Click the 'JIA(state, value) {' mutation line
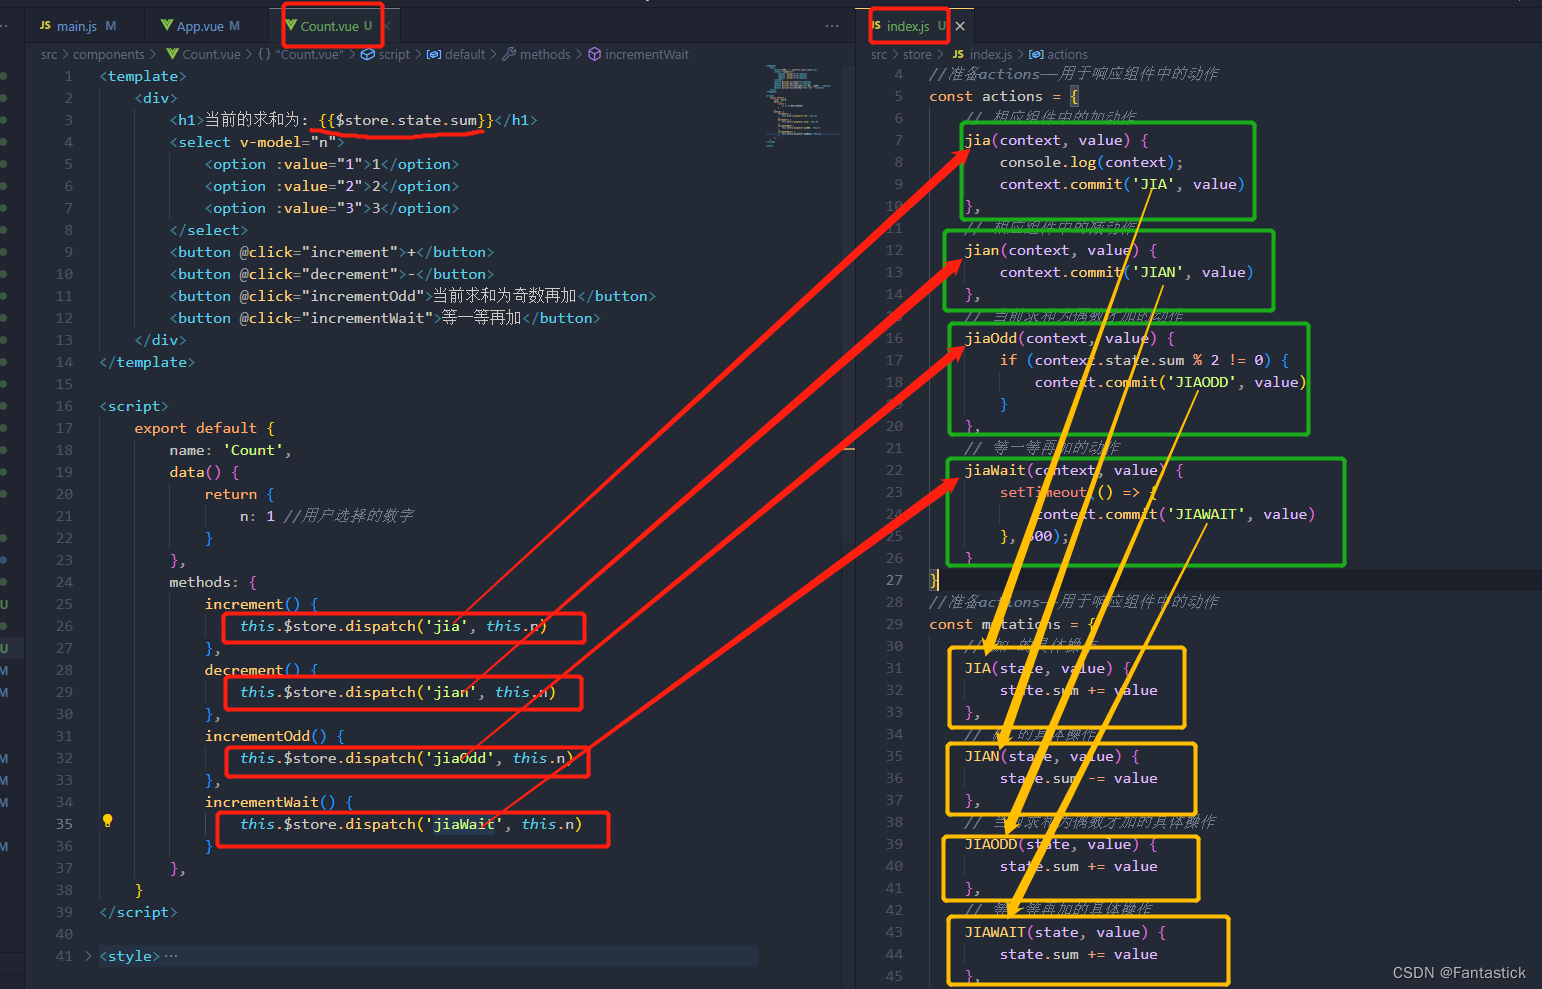Screen dimensions: 1542x989 pyautogui.click(x=1047, y=668)
